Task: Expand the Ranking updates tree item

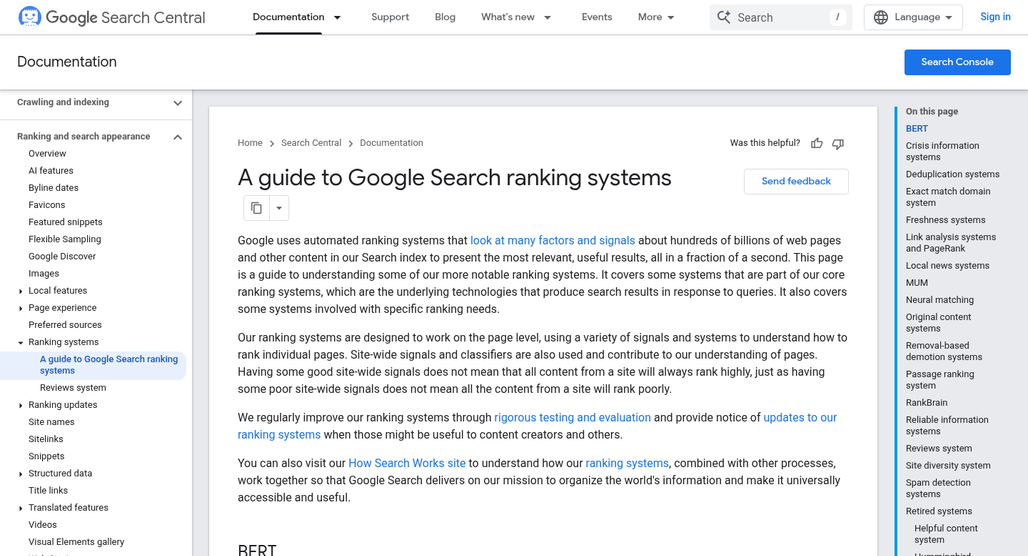Action: click(x=20, y=405)
